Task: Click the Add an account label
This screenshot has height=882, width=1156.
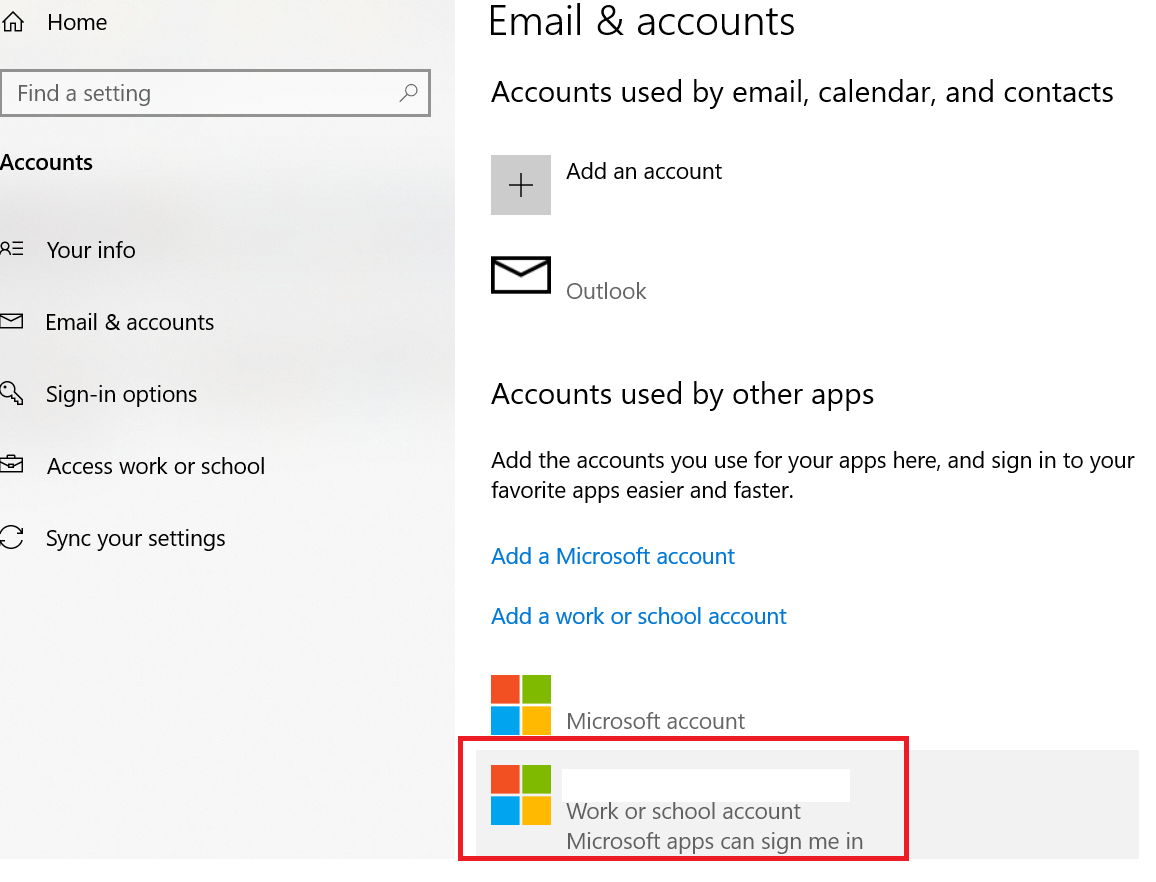Action: click(x=644, y=171)
